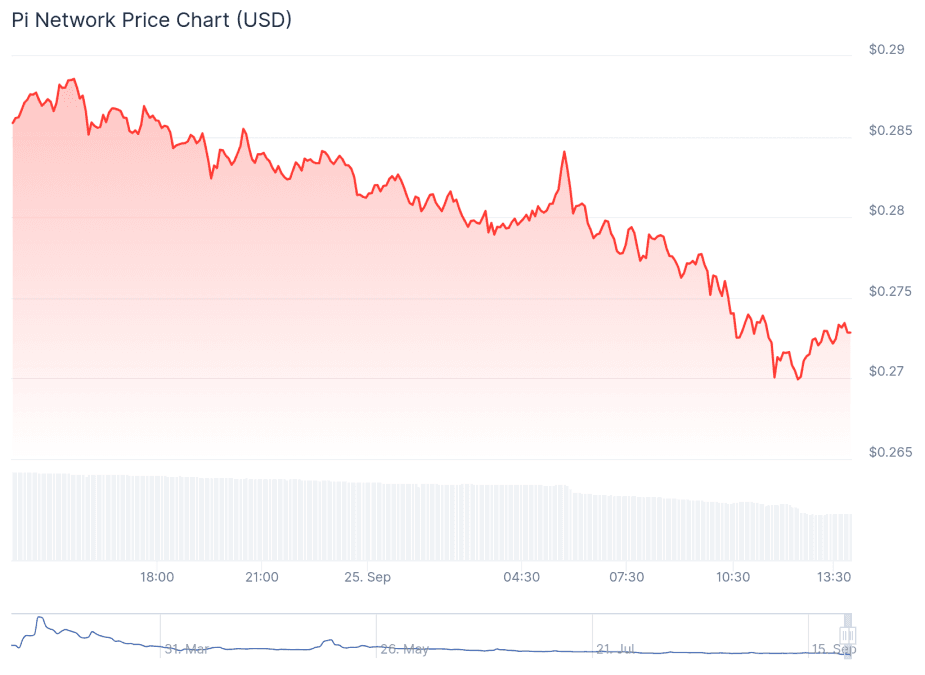The height and width of the screenshot is (675, 925).
Task: Click the '31. Mar' navigator label
Action: [x=186, y=649]
